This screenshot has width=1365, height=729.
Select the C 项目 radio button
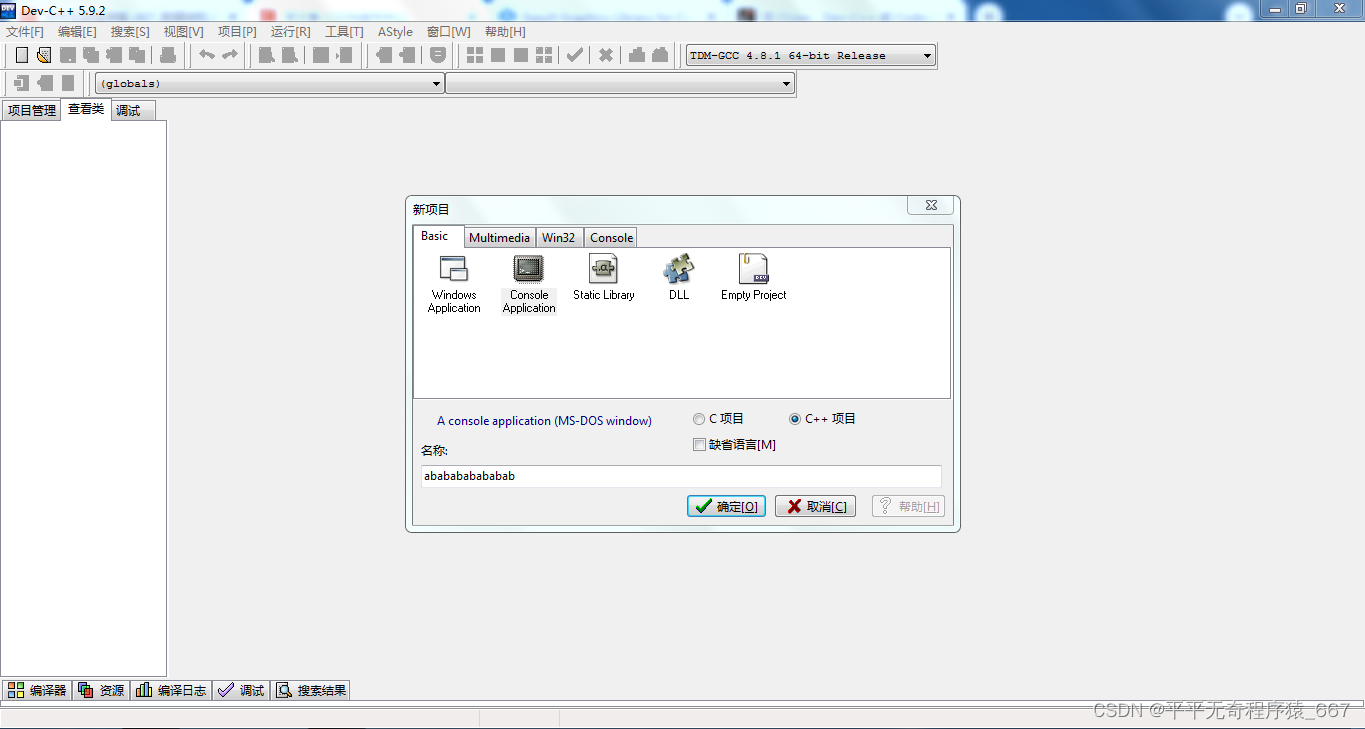(699, 419)
